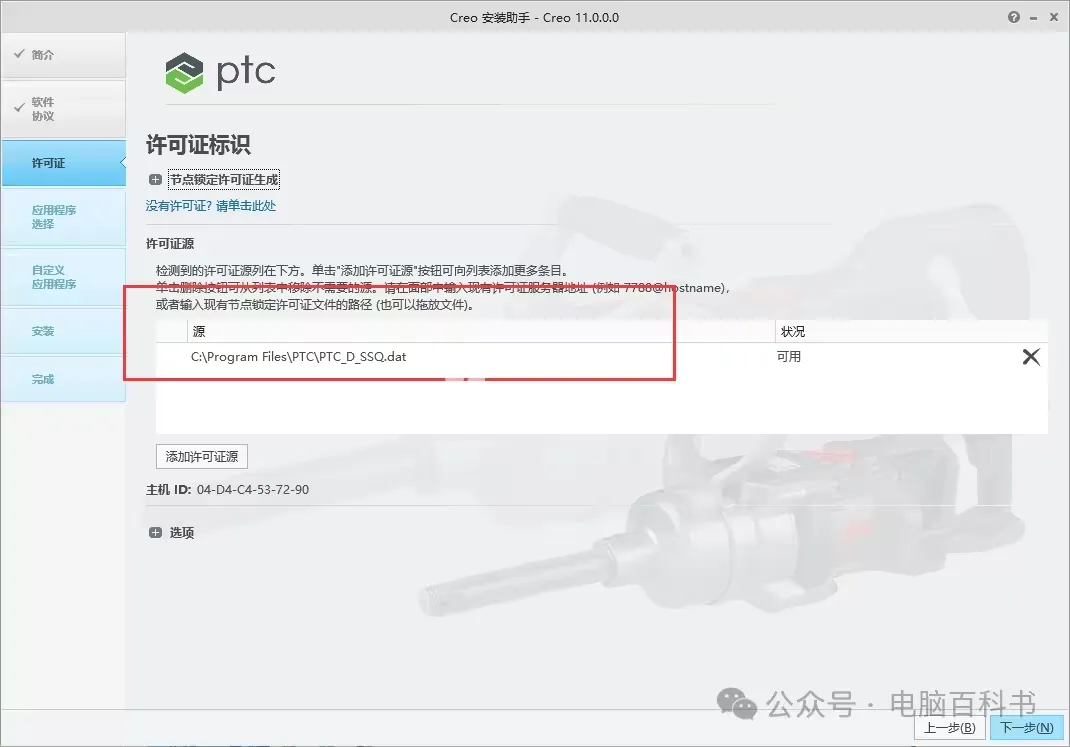Click the 源 column header

point(481,332)
